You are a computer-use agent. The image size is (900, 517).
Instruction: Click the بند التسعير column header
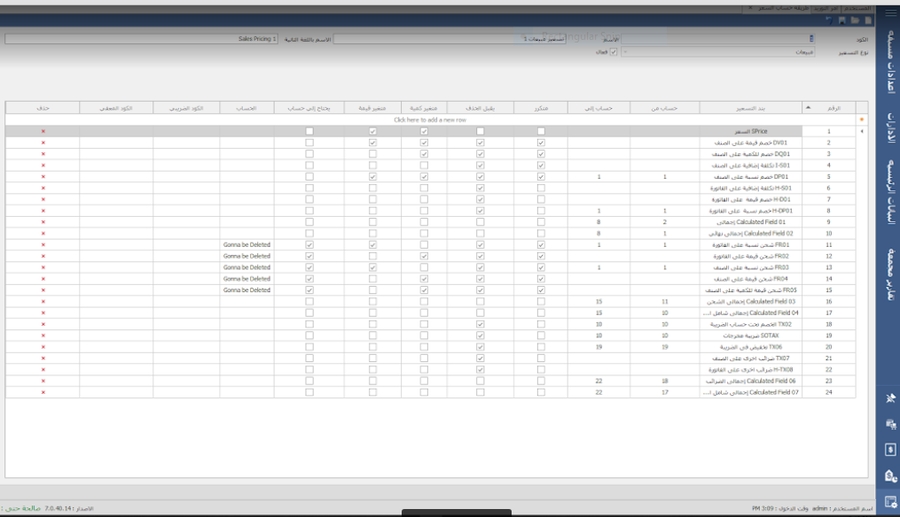point(748,107)
